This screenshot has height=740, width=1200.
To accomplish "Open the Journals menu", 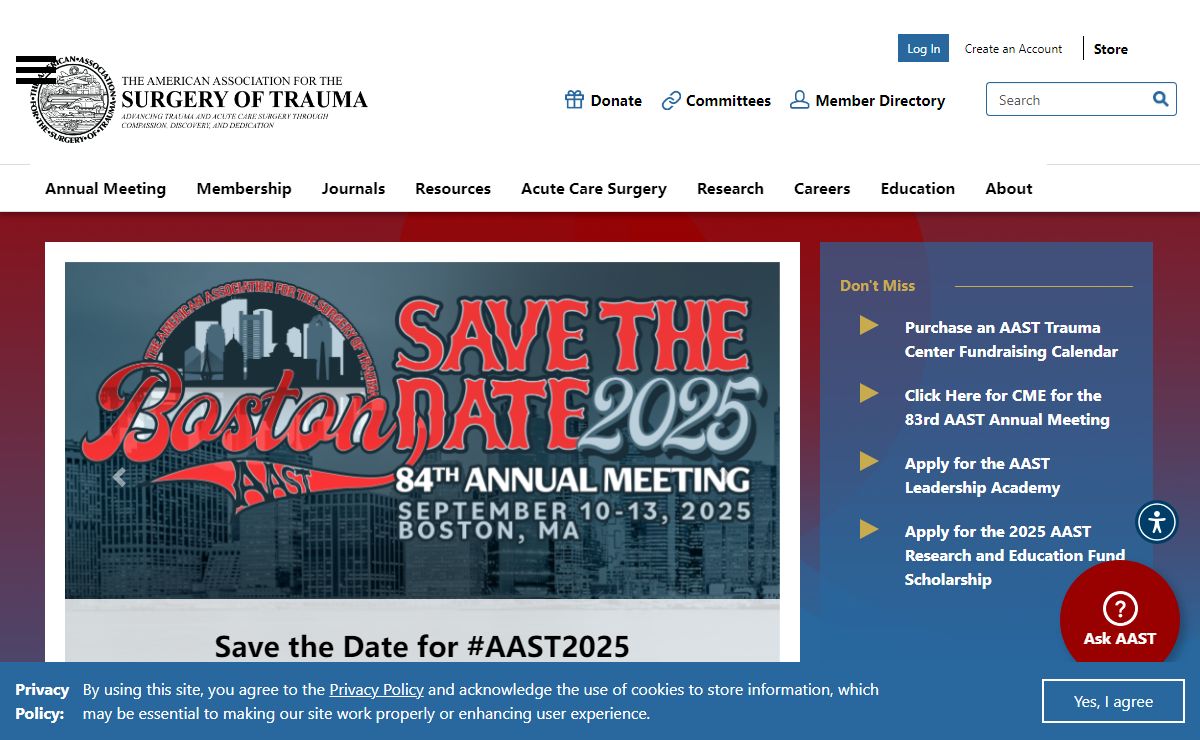I will tap(353, 188).
